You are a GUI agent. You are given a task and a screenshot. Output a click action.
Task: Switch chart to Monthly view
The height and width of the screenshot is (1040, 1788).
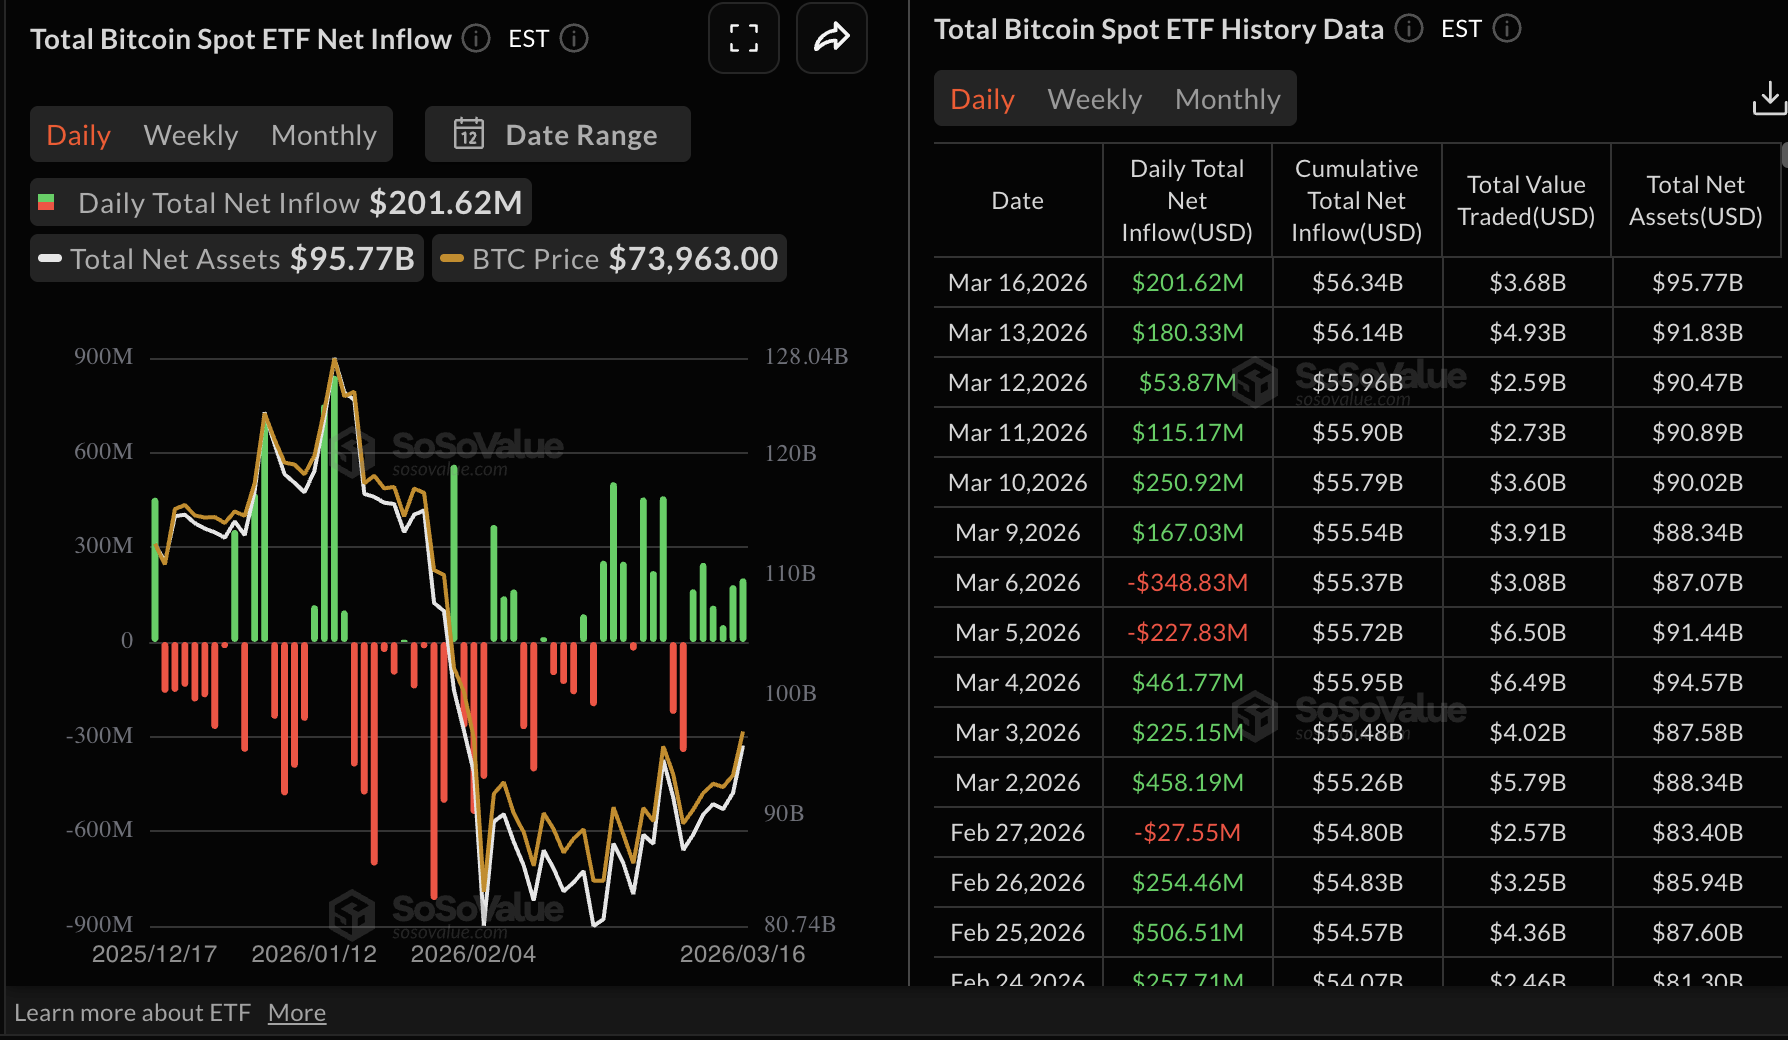[x=323, y=135]
